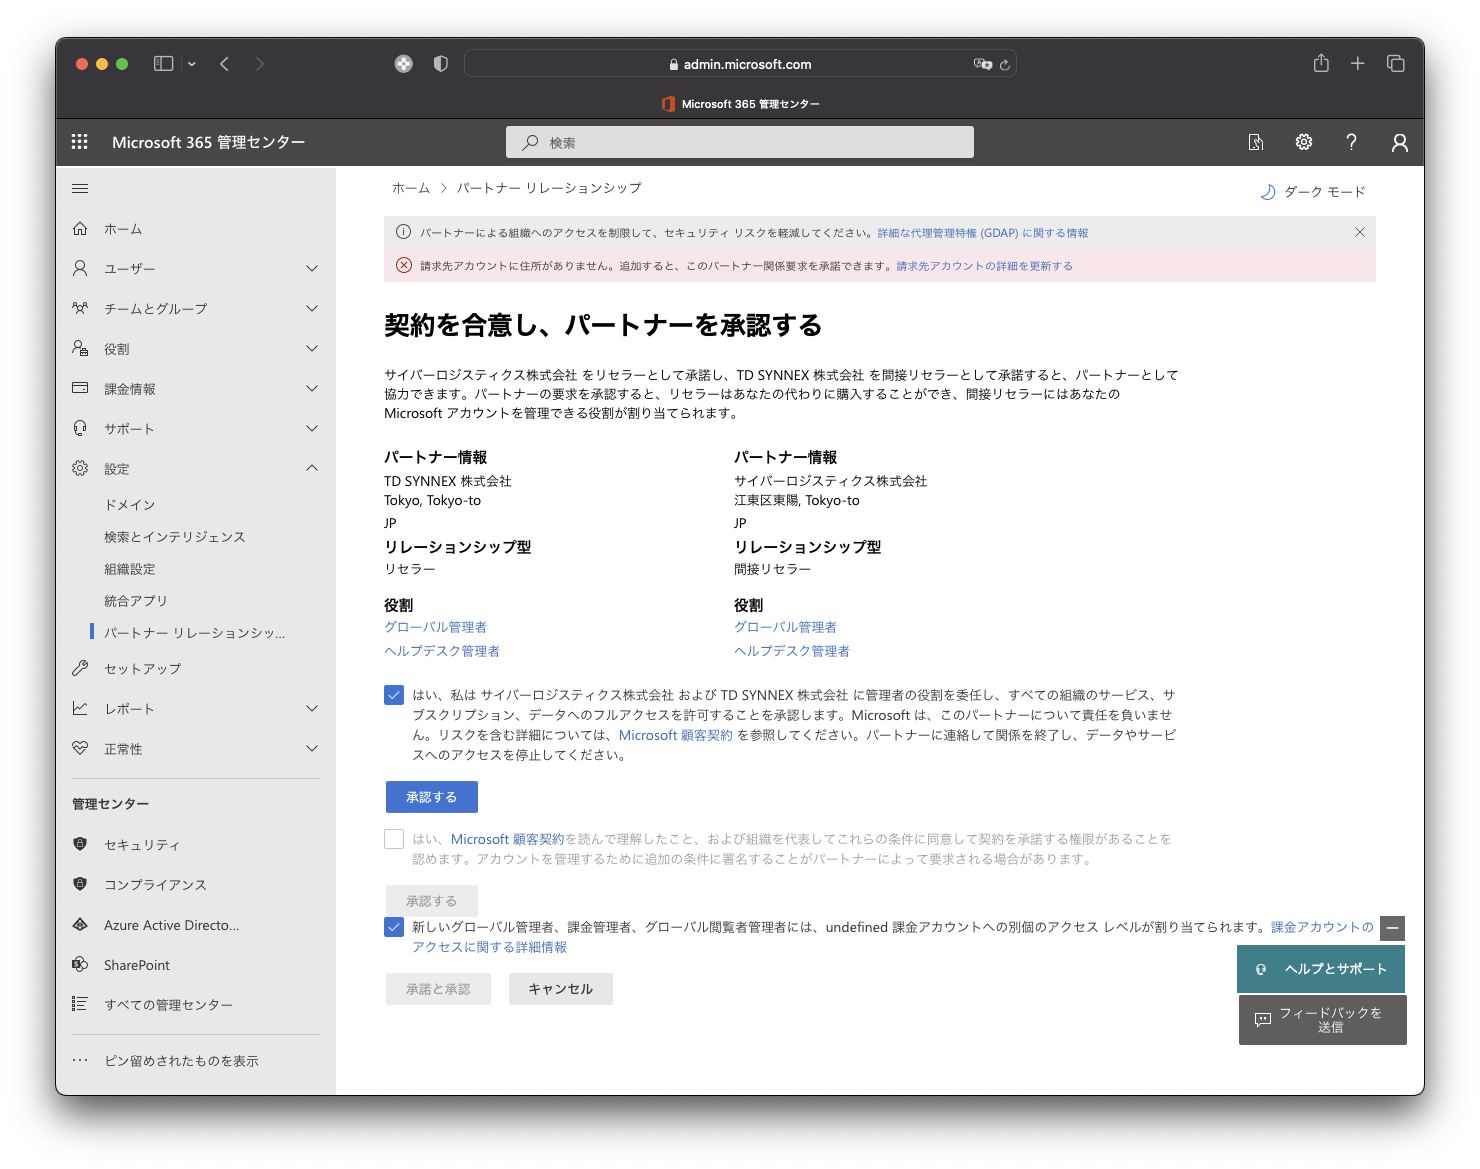This screenshot has height=1169, width=1480.
Task: Expand the 課金情報 chevron
Action: click(312, 388)
